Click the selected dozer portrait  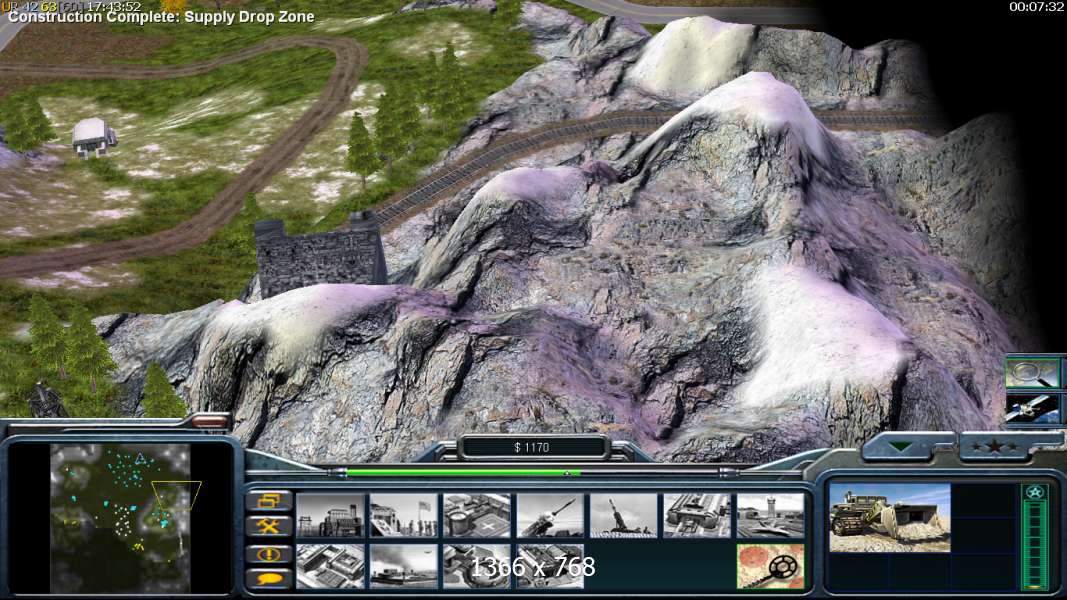coord(890,517)
